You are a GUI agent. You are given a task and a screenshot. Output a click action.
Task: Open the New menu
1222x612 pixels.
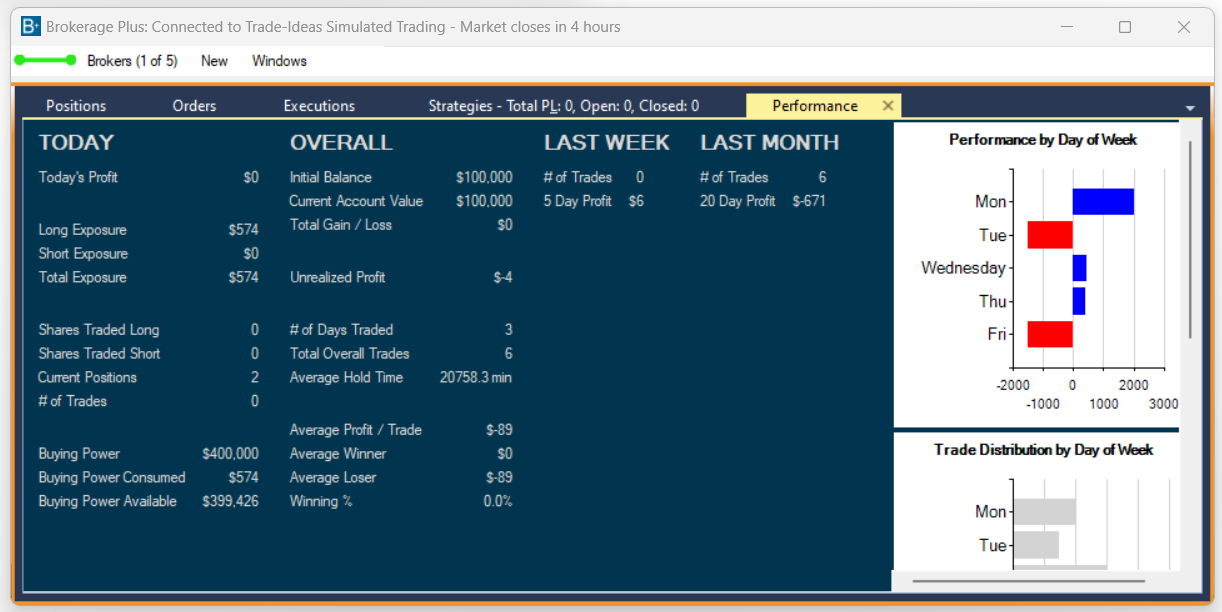coord(214,61)
